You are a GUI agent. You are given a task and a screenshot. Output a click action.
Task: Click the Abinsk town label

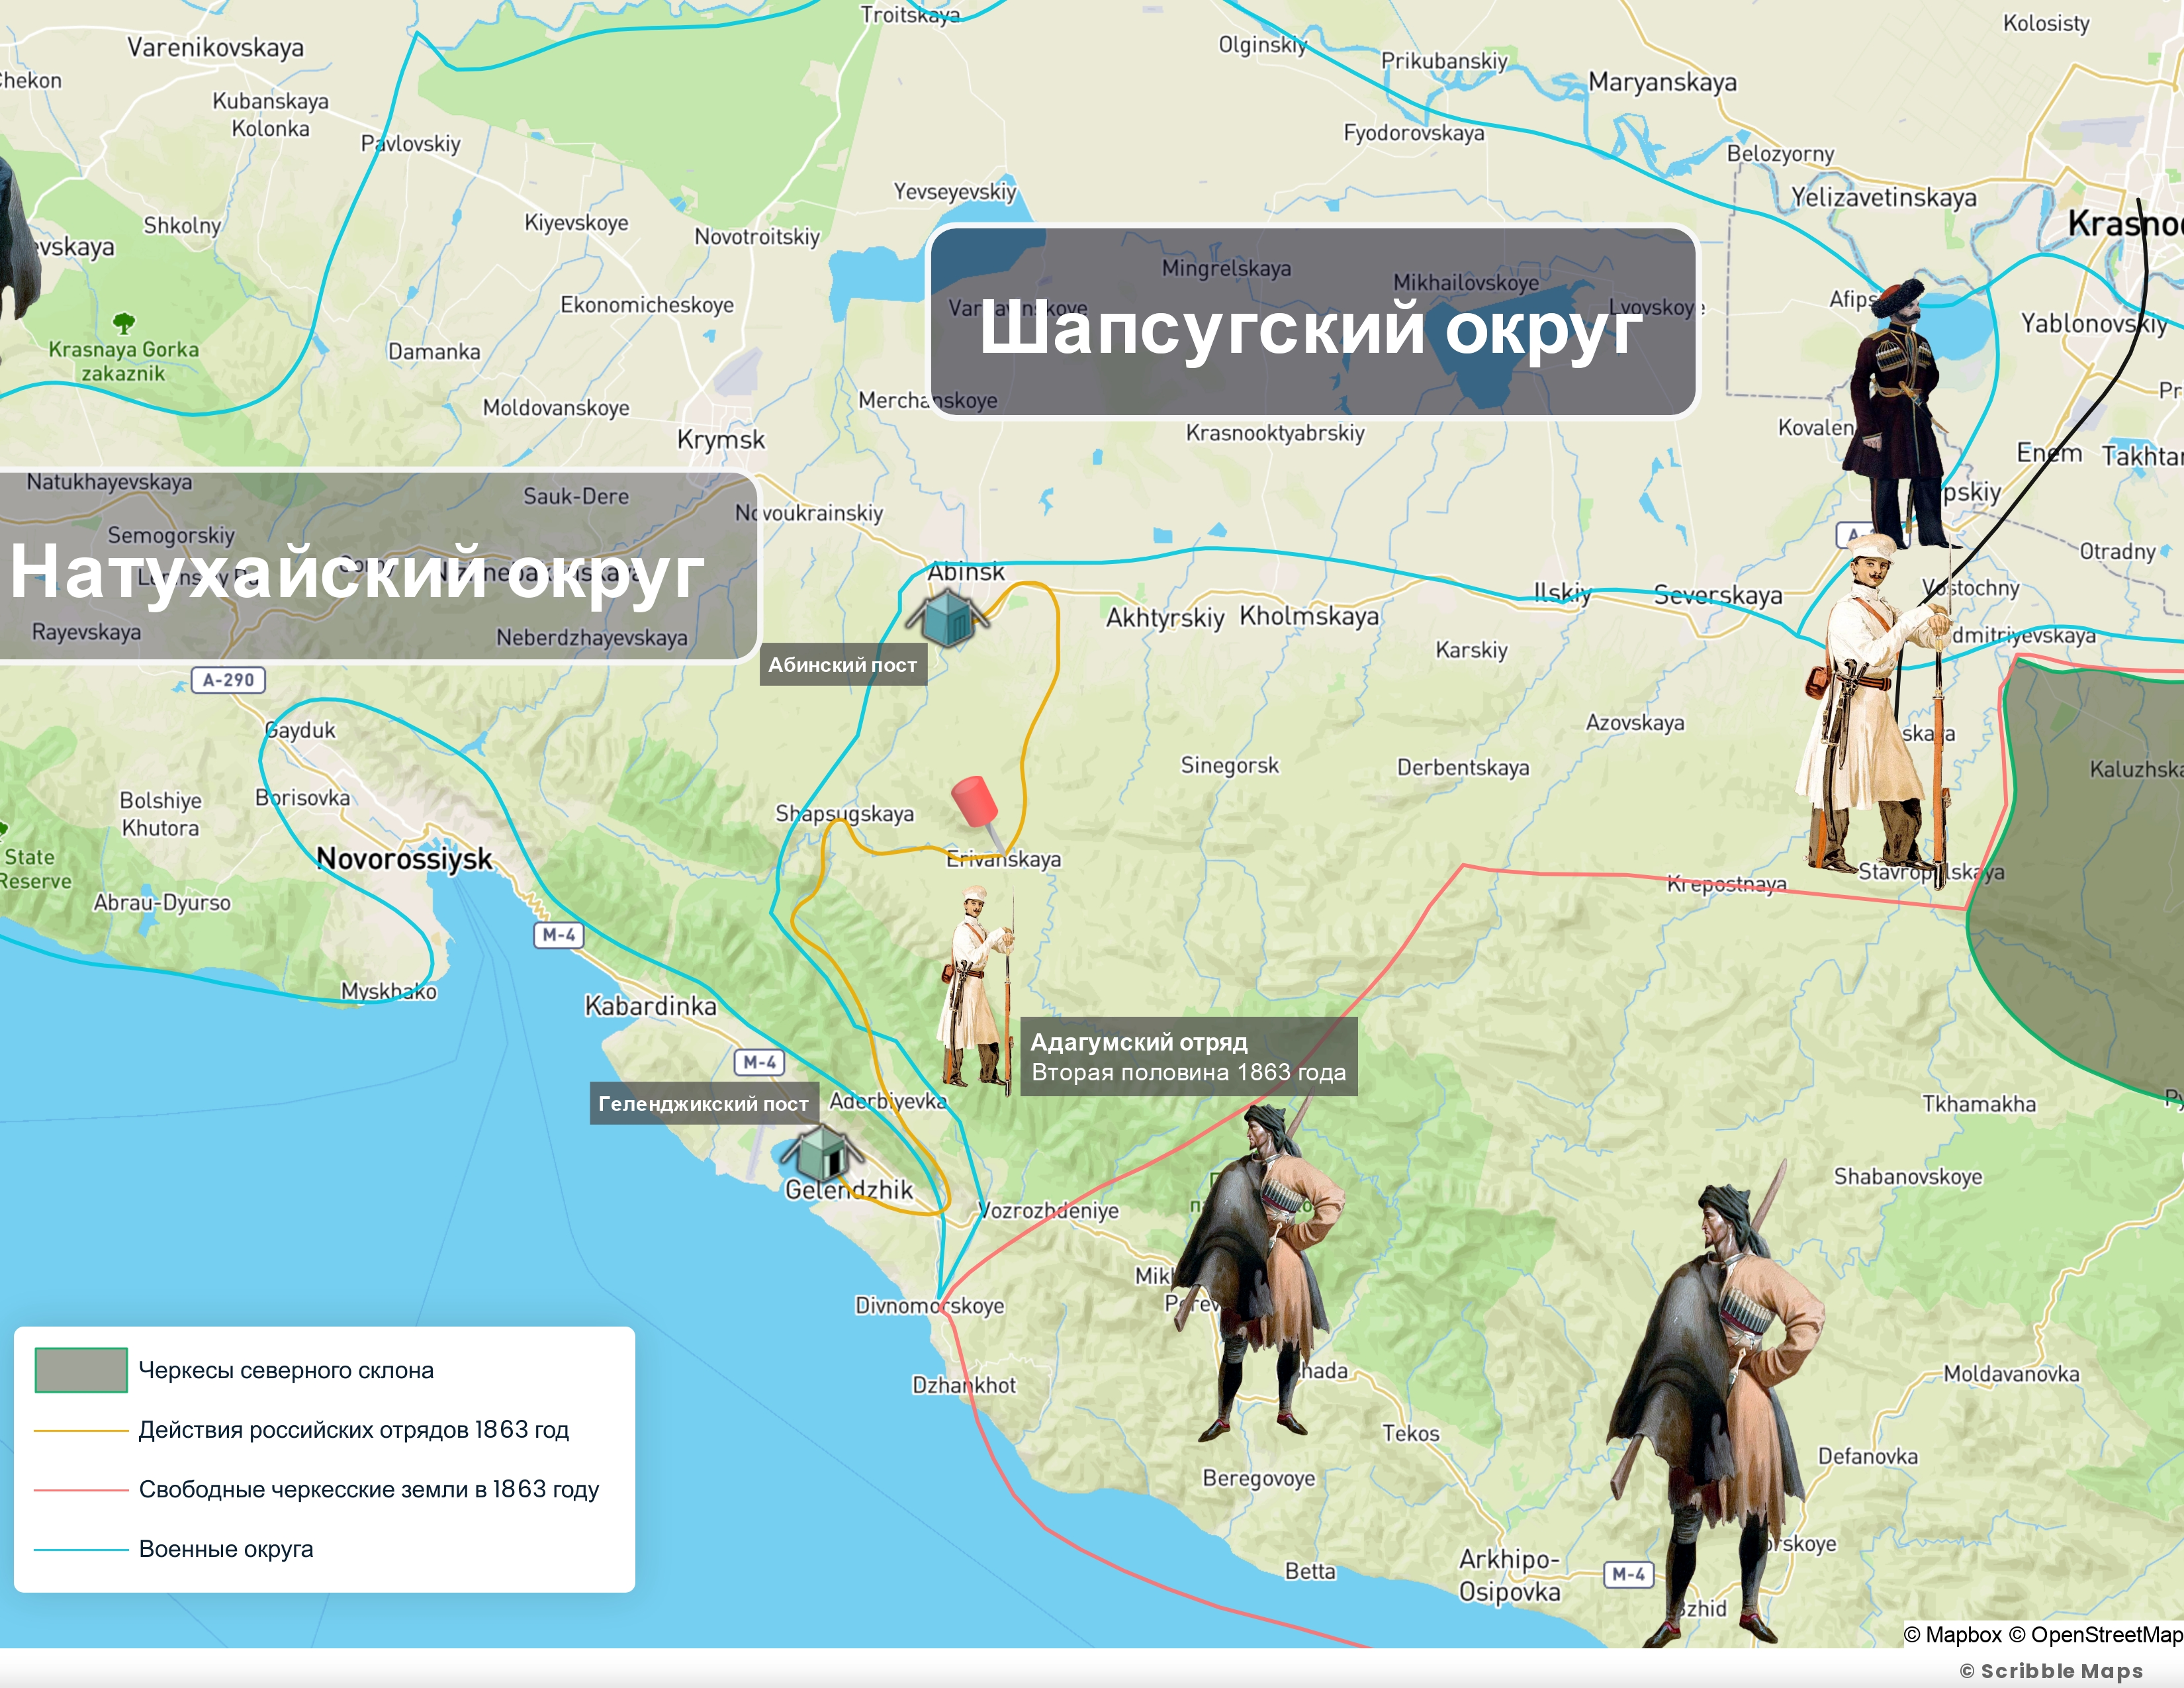click(x=966, y=572)
